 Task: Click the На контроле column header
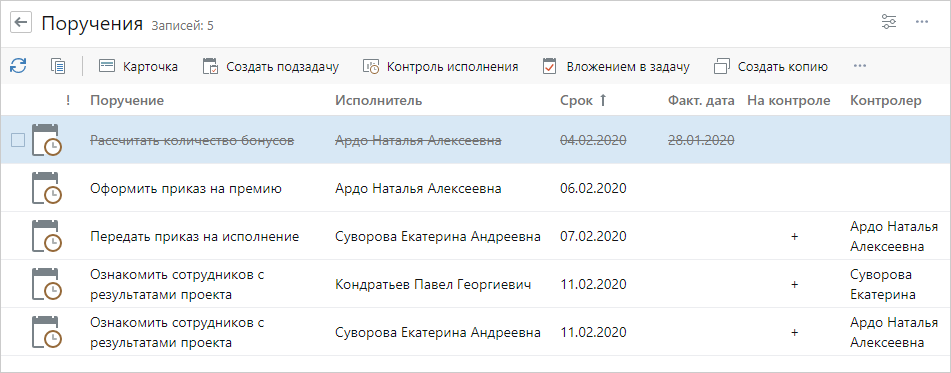point(788,101)
